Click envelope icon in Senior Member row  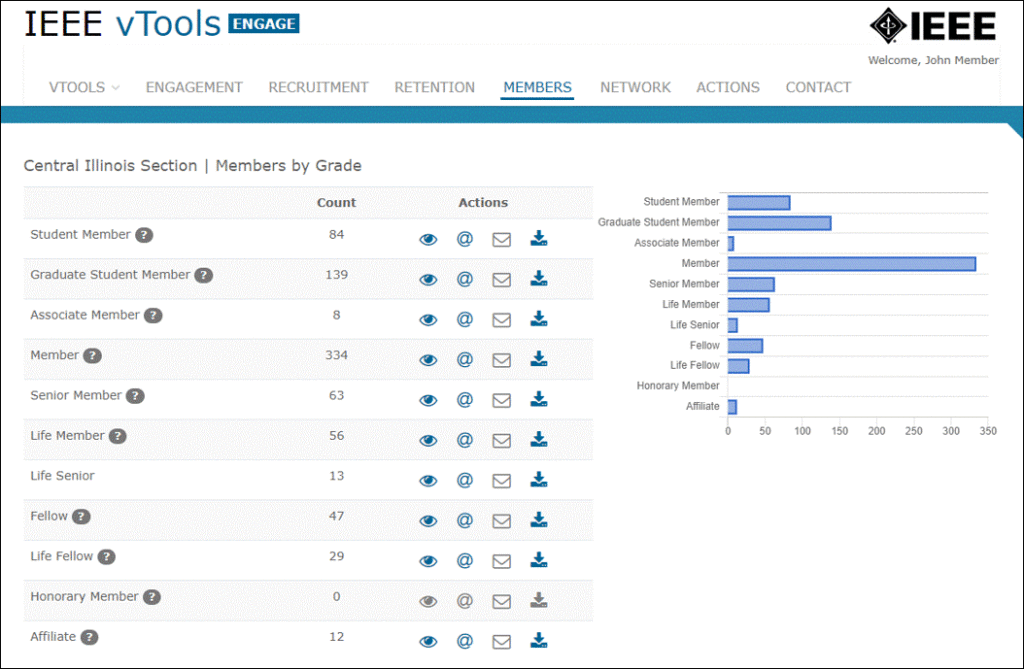(x=501, y=399)
